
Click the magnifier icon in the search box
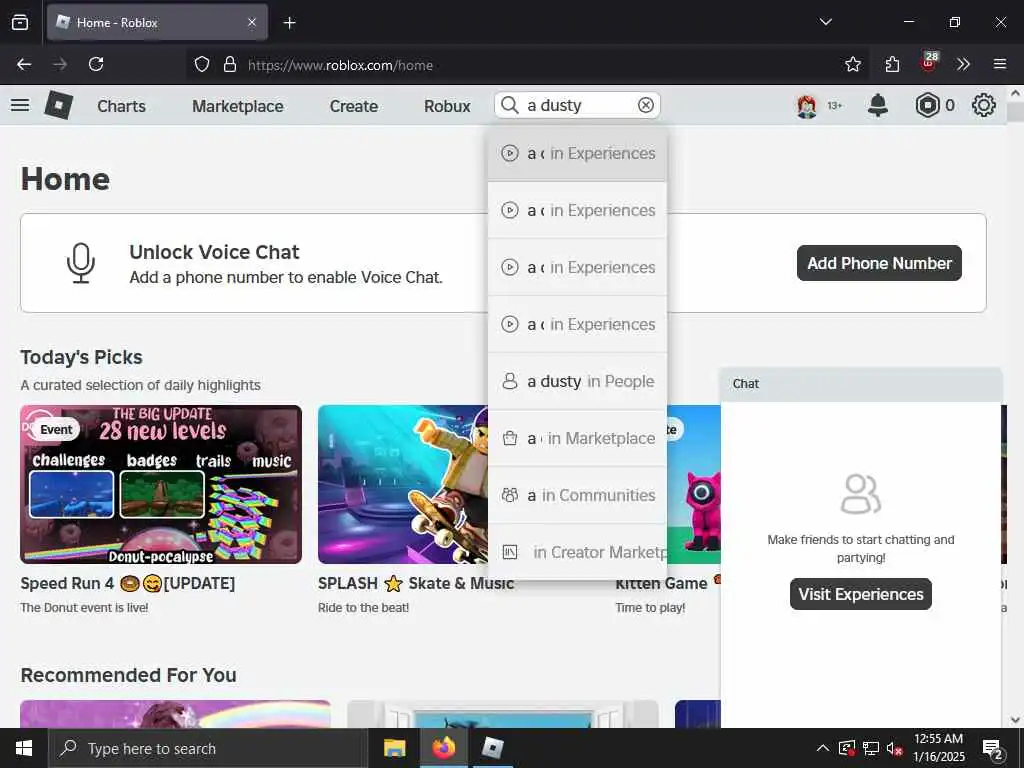(509, 105)
